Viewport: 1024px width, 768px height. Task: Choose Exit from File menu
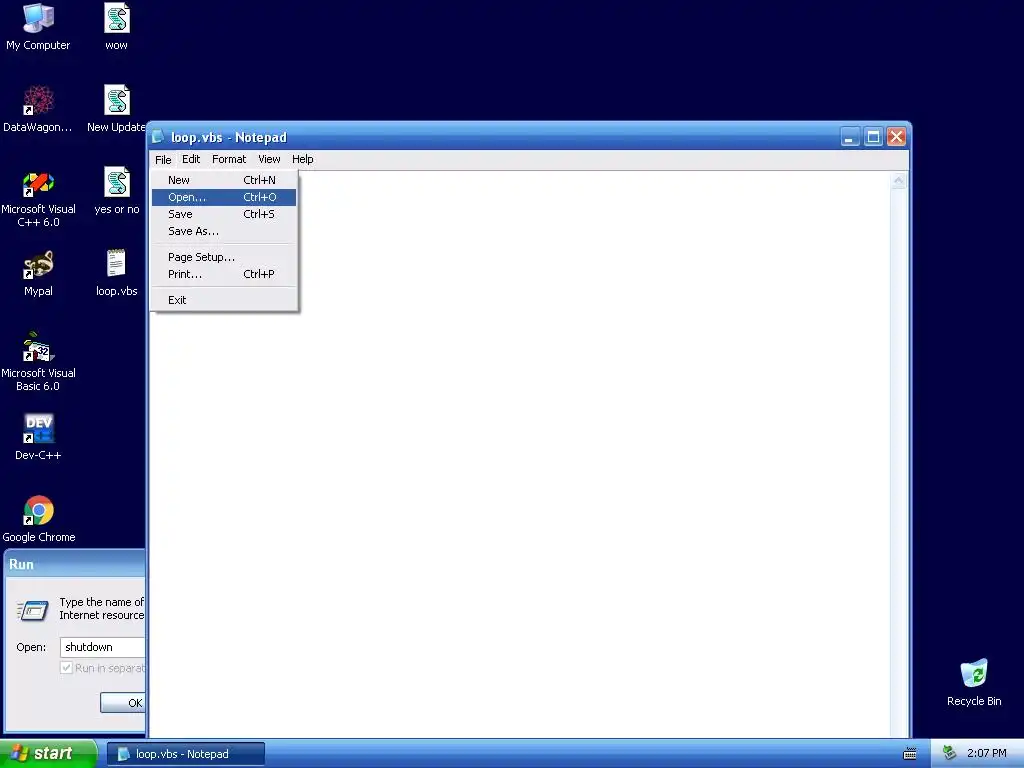coord(224,300)
